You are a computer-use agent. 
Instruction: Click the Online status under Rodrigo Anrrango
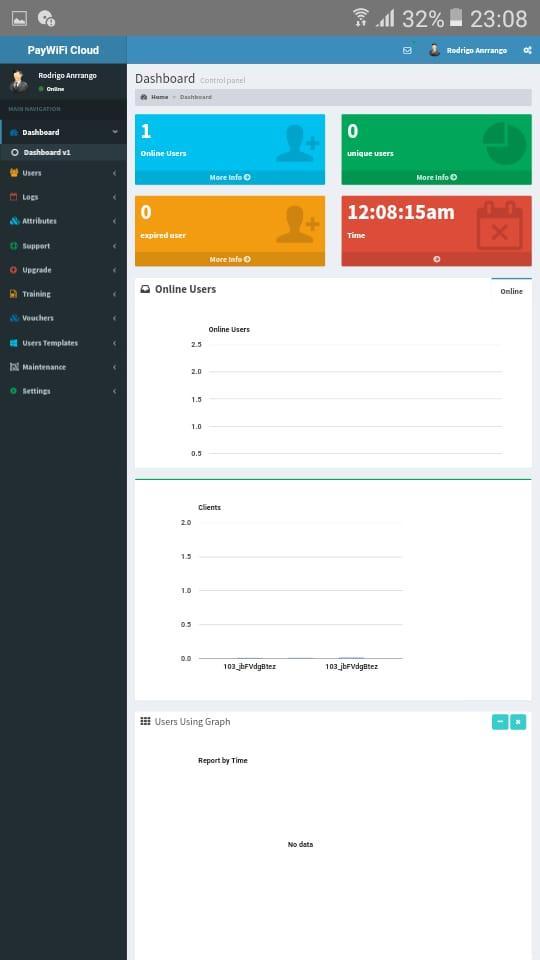click(51, 89)
